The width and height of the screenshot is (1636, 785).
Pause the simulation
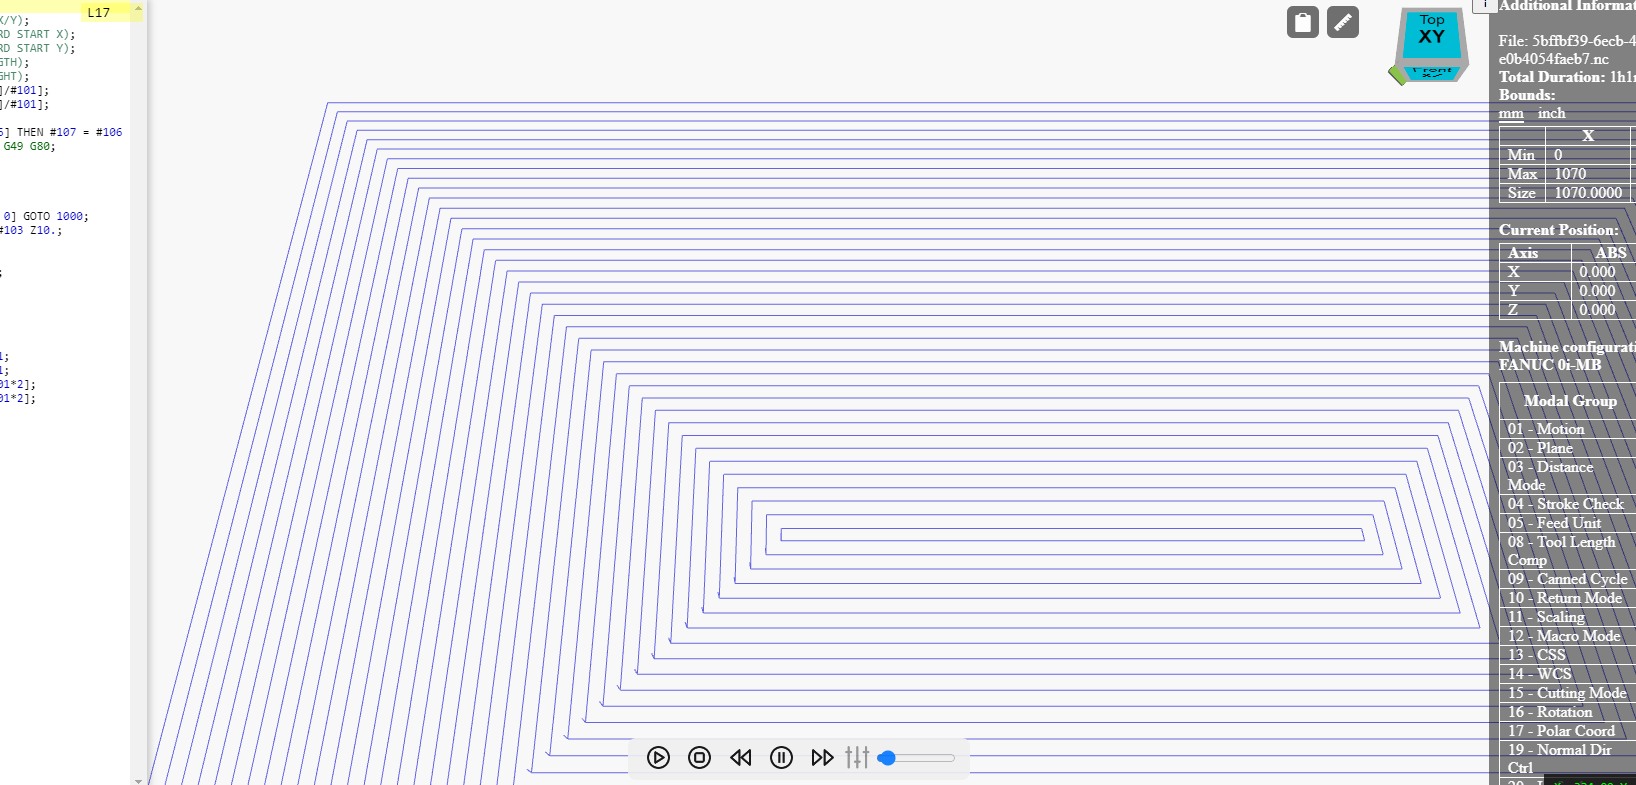782,757
